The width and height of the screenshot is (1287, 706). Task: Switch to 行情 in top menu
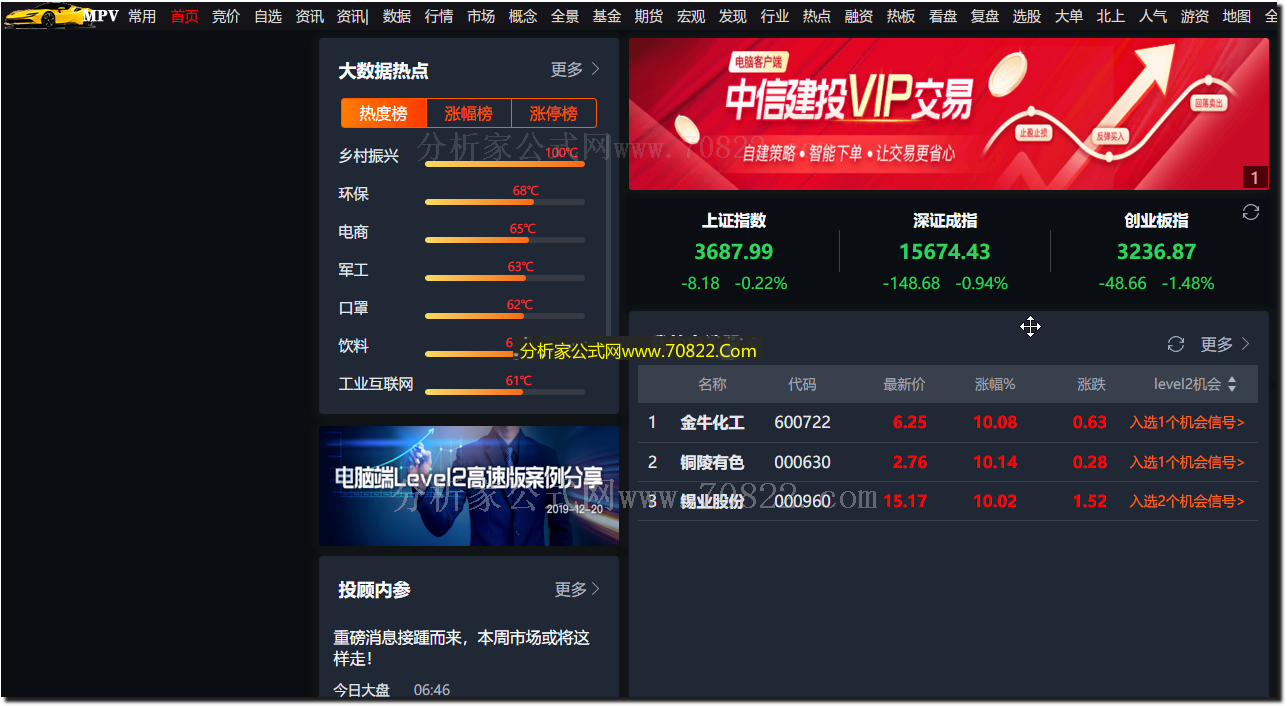439,16
